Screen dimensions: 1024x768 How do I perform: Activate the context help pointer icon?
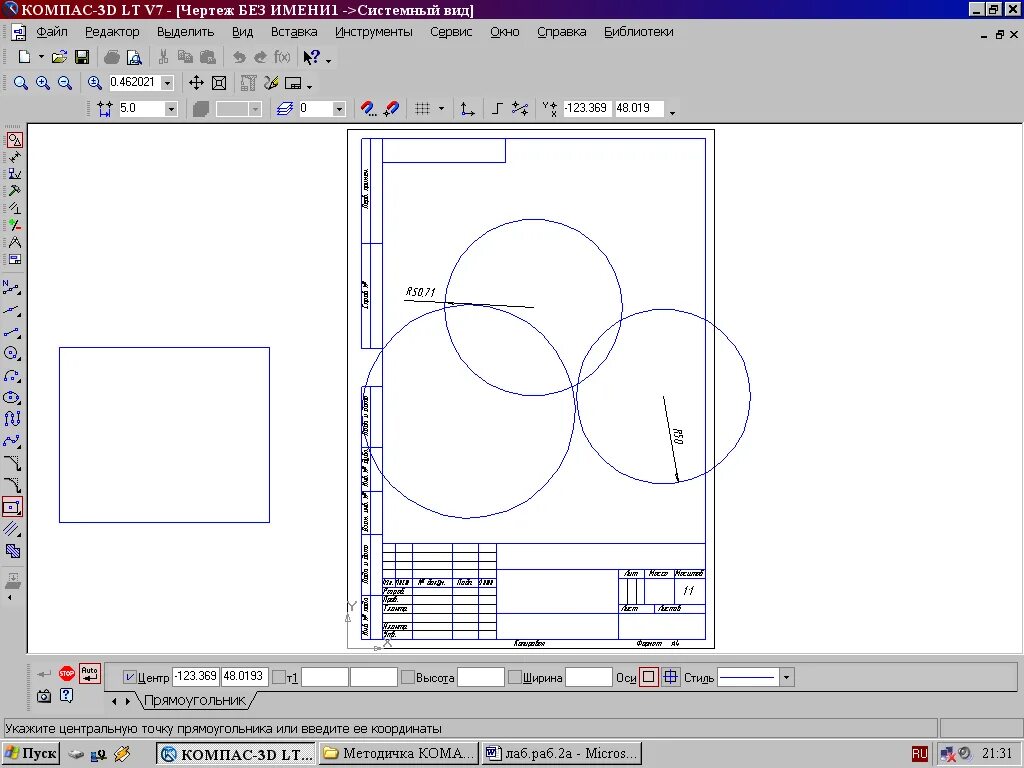pos(312,57)
